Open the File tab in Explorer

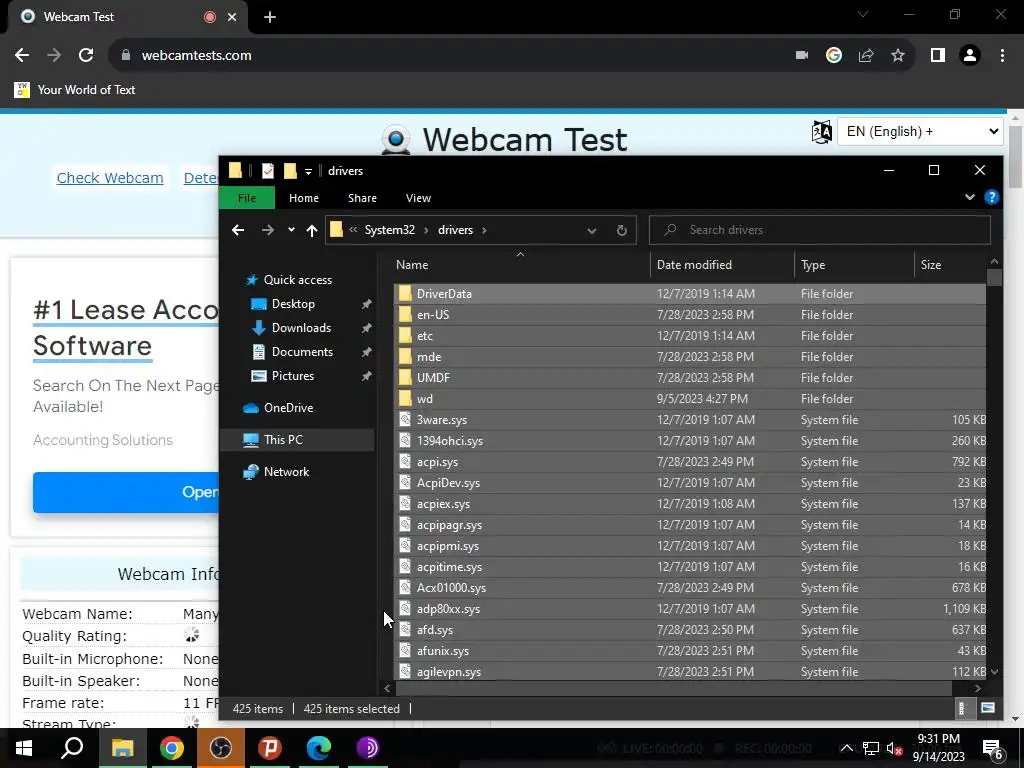tap(247, 198)
